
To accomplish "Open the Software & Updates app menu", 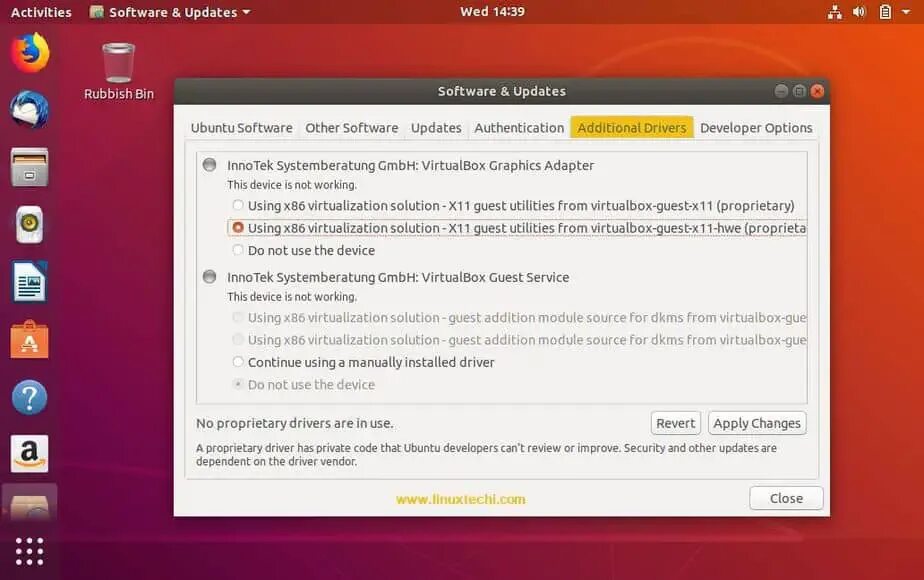I will 170,12.
